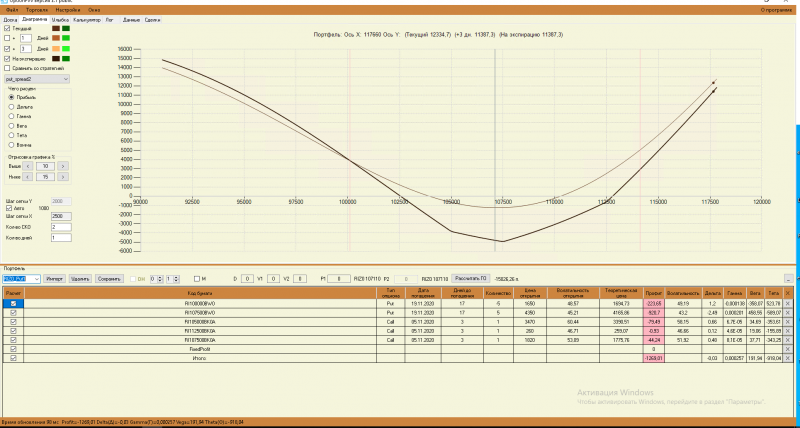Image resolution: width=800 pixels, height=428 pixels.
Task: Select the 'Дельта' radio button
Action: tap(11, 107)
